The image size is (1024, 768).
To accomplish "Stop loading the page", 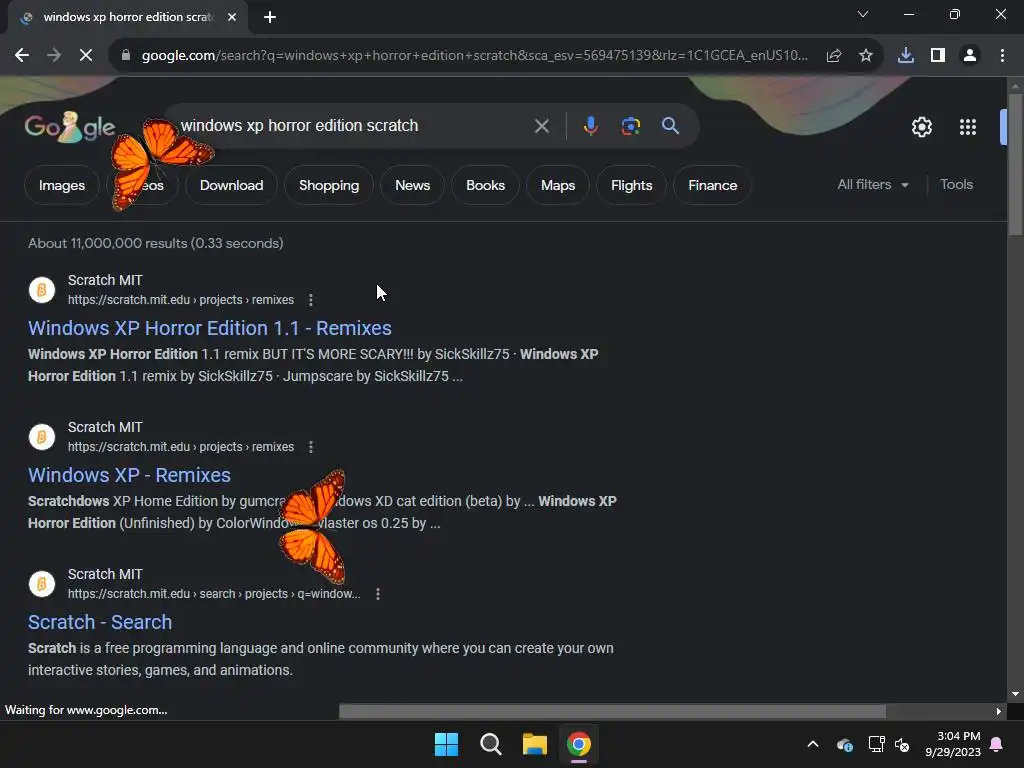I will pos(86,56).
